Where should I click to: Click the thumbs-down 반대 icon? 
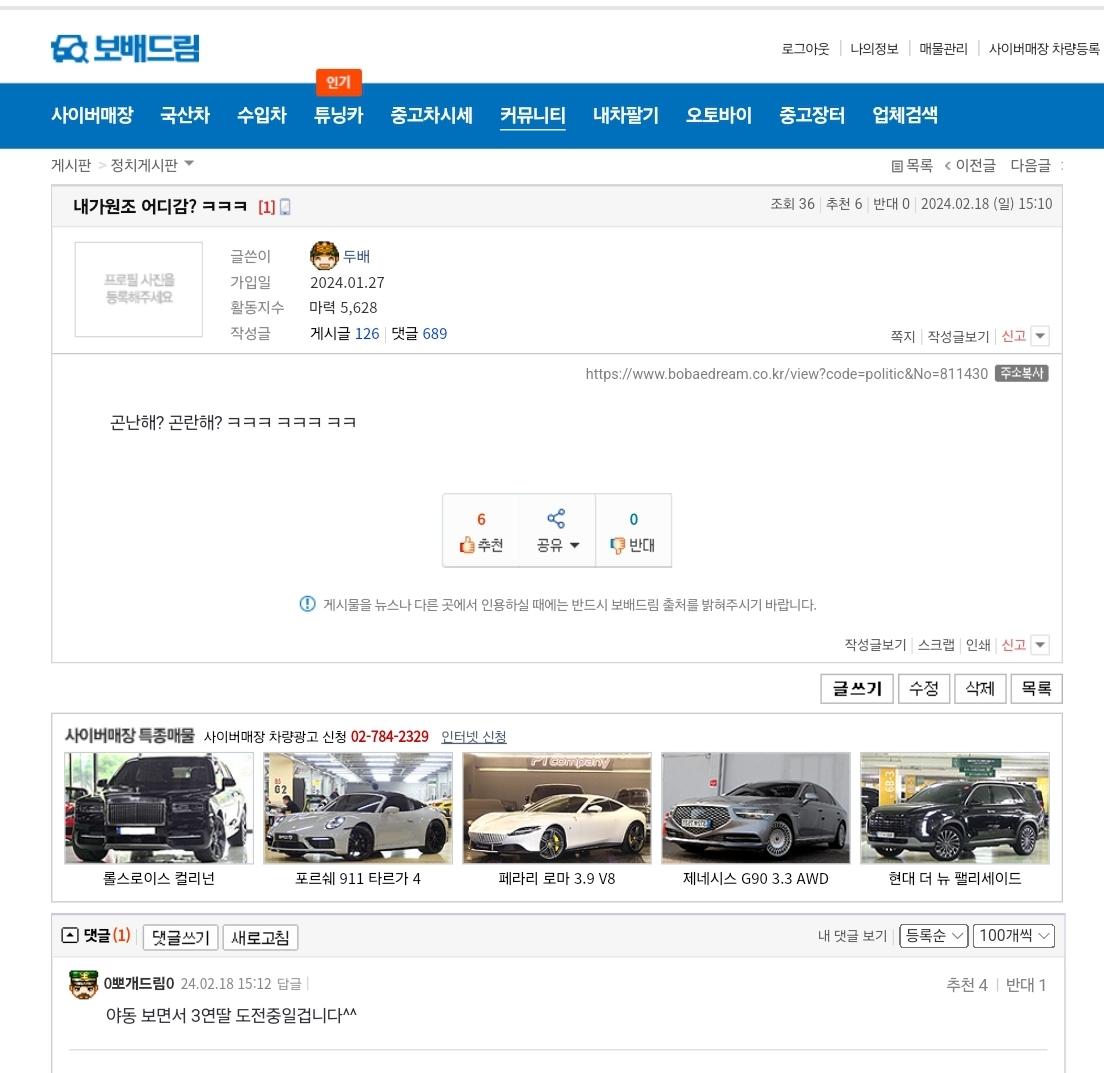(617, 546)
